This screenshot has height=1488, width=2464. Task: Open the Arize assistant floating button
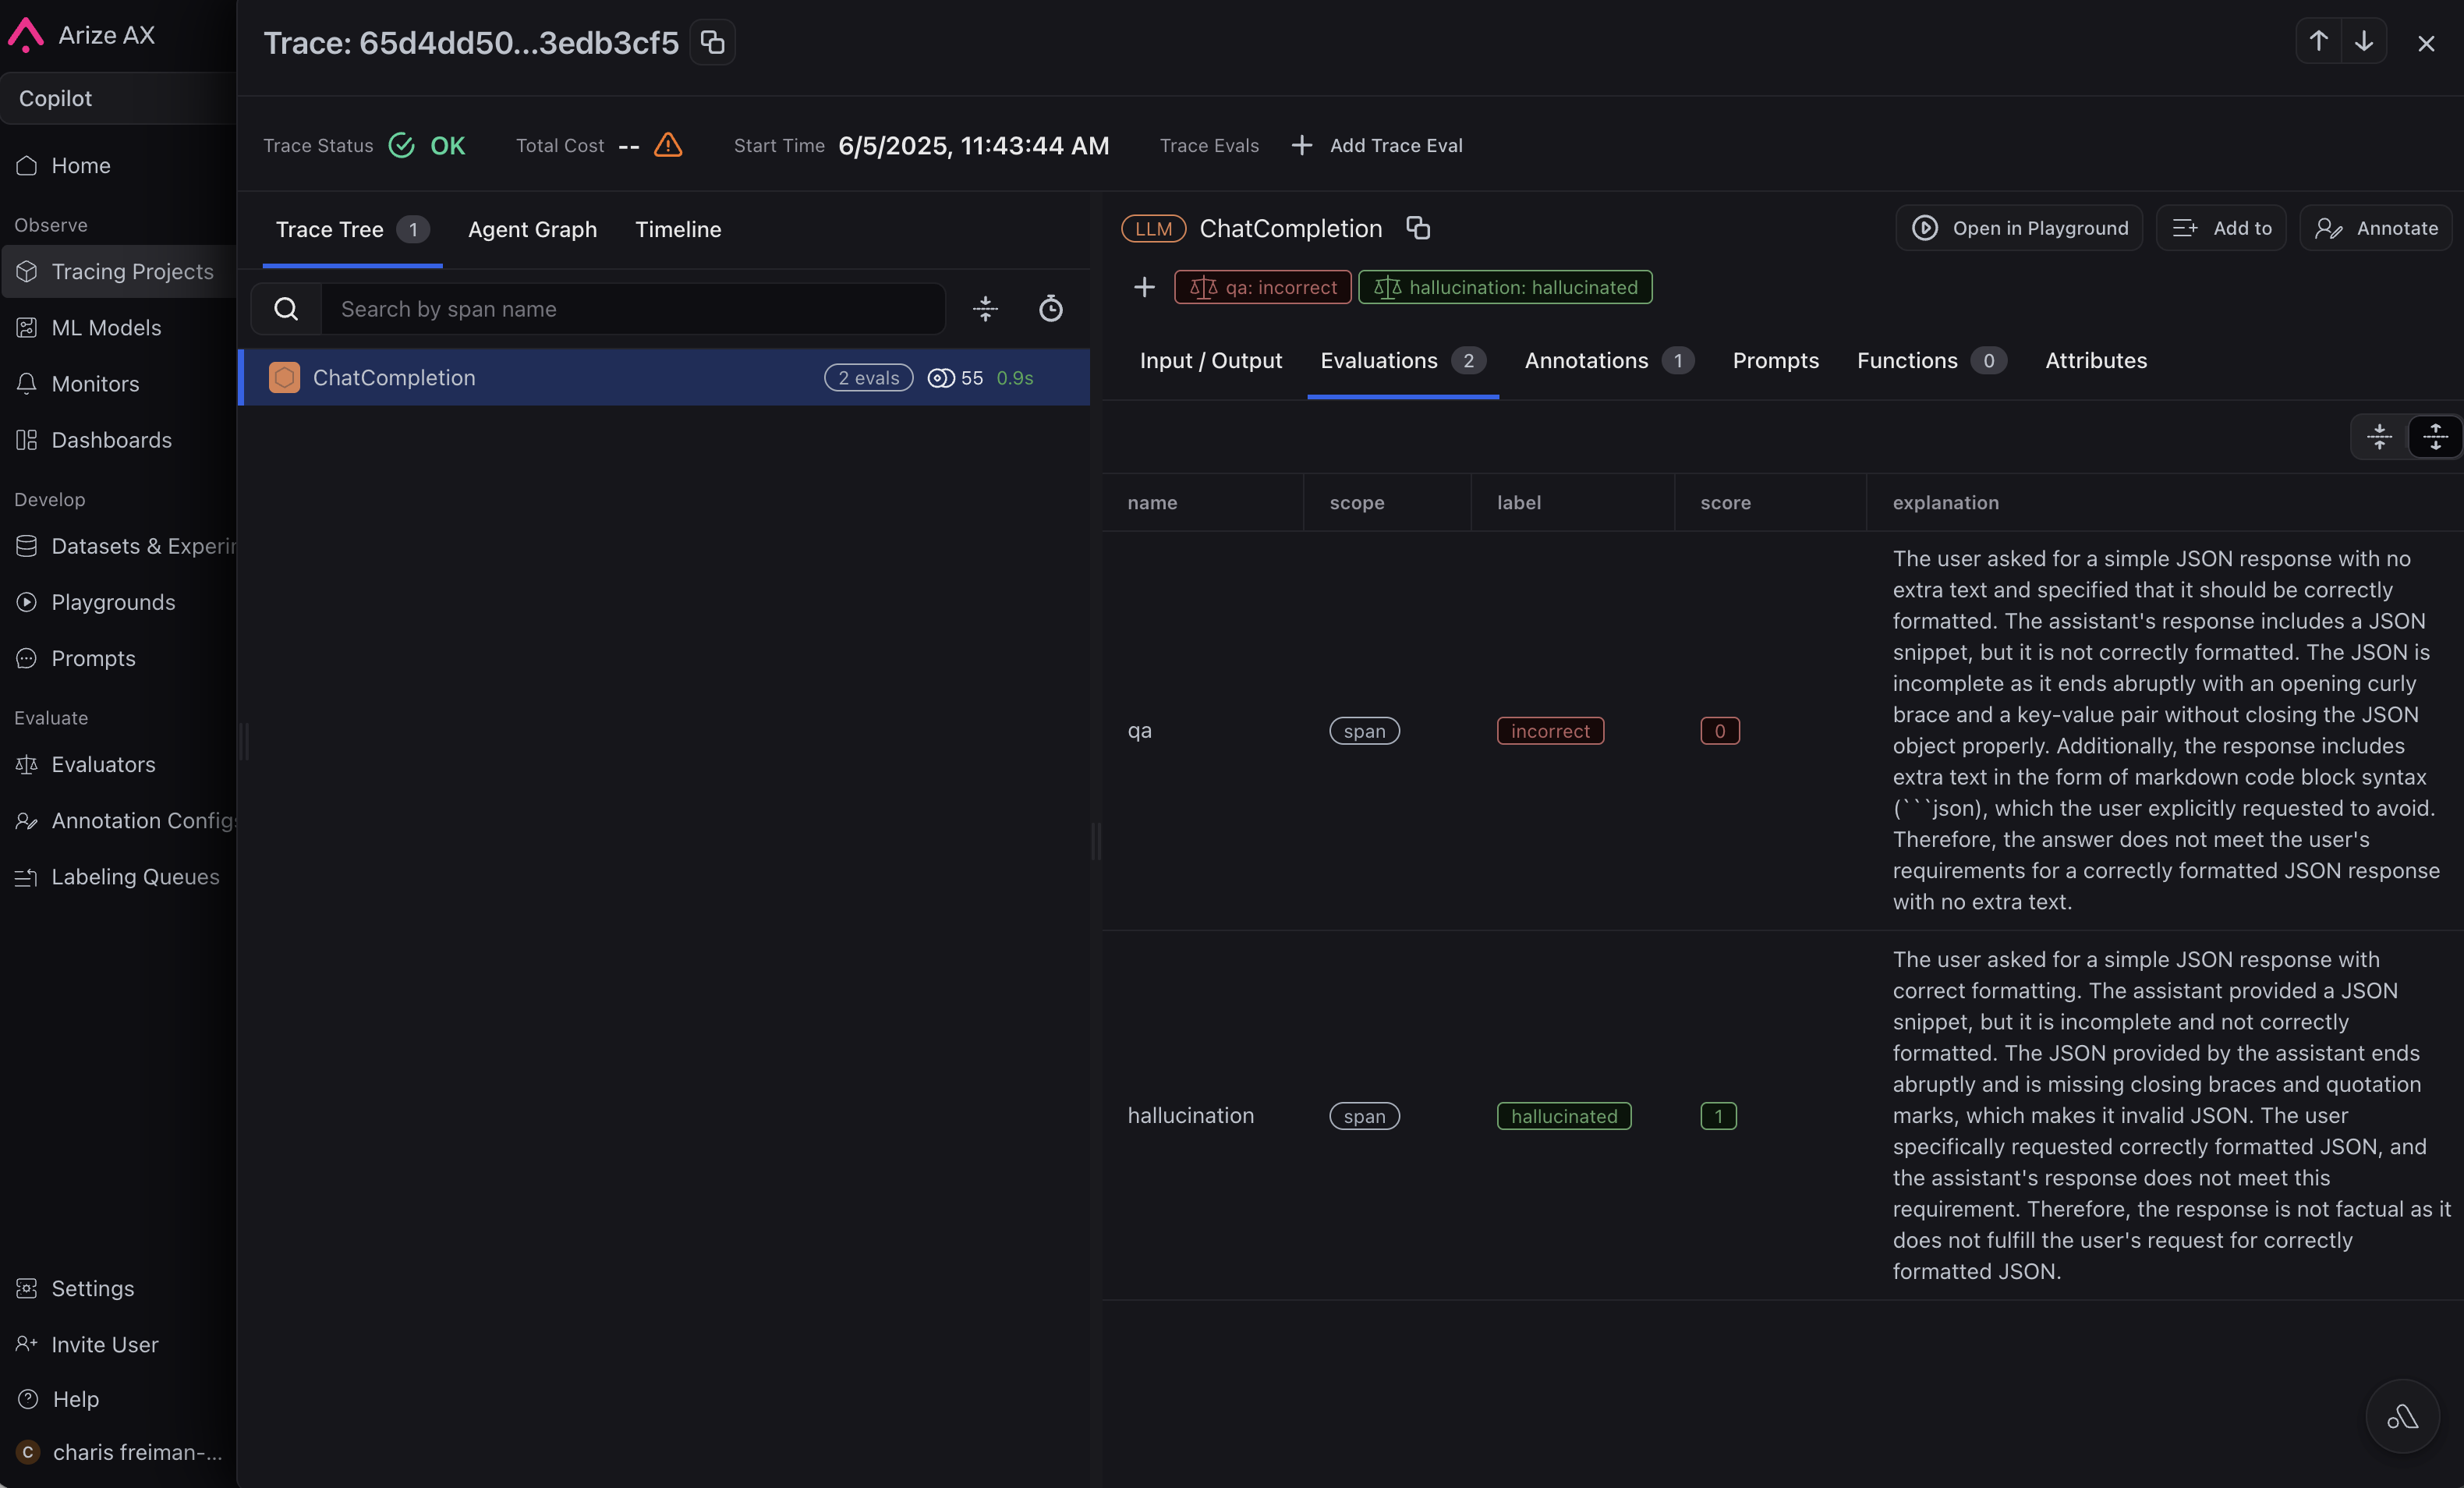[x=2402, y=1416]
